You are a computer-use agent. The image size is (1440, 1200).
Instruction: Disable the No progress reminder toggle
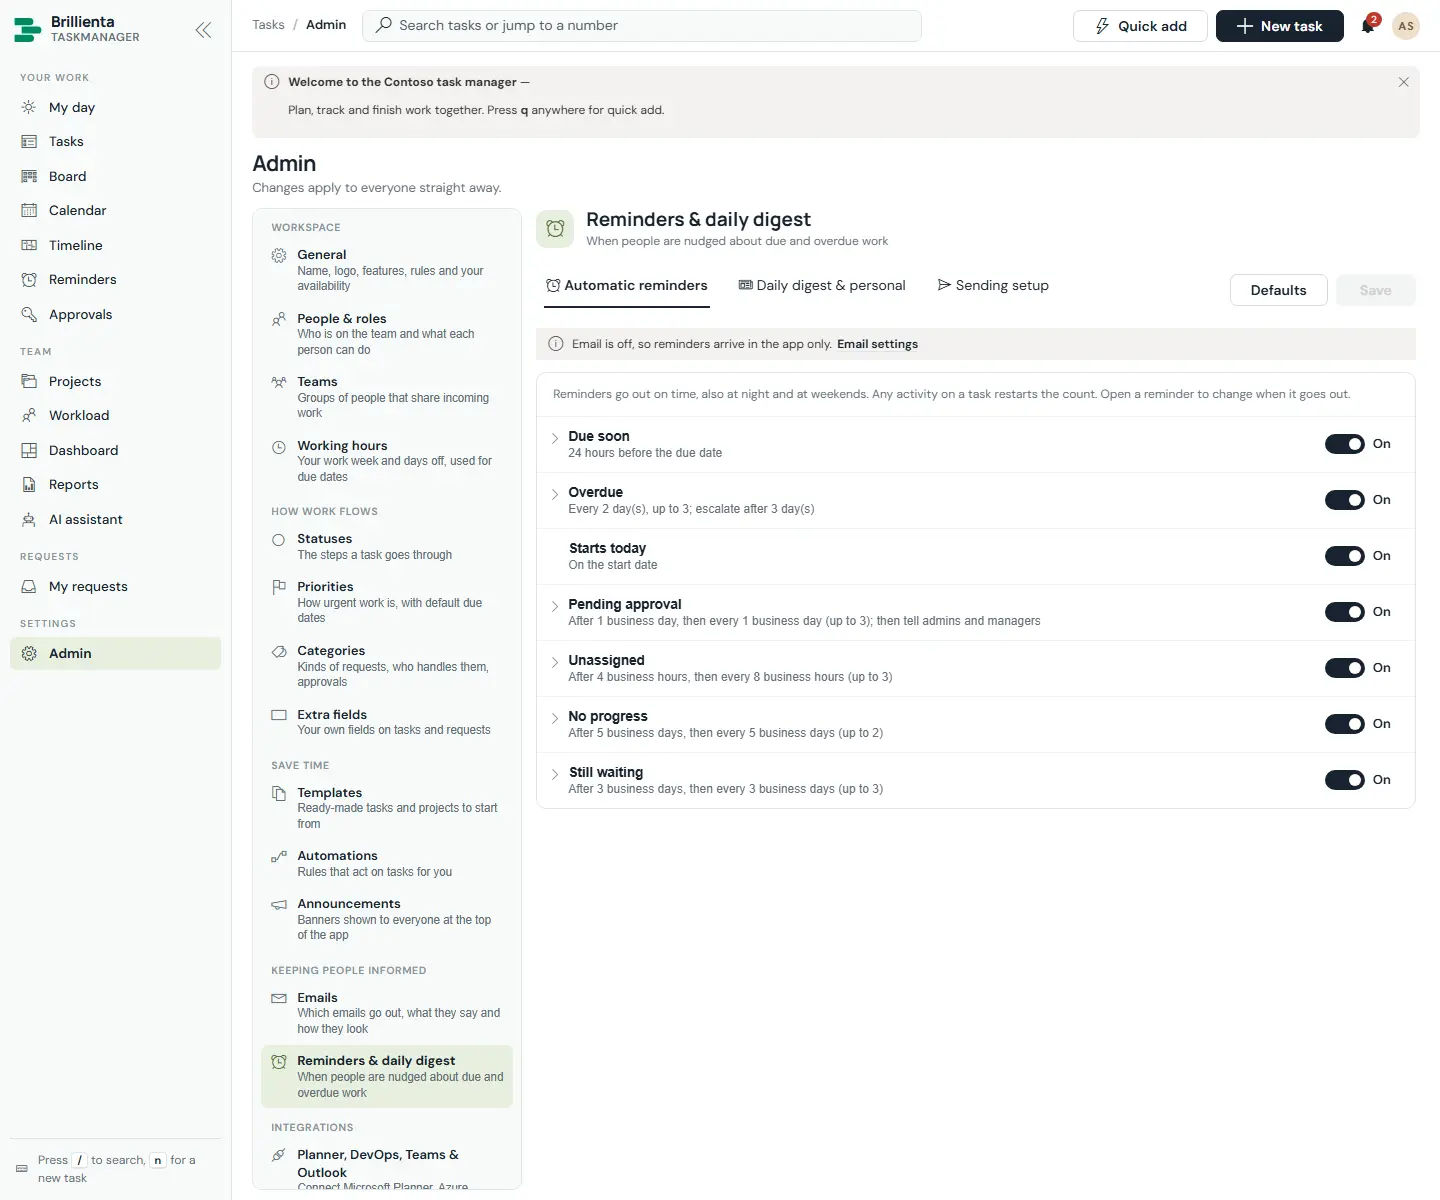tap(1344, 724)
